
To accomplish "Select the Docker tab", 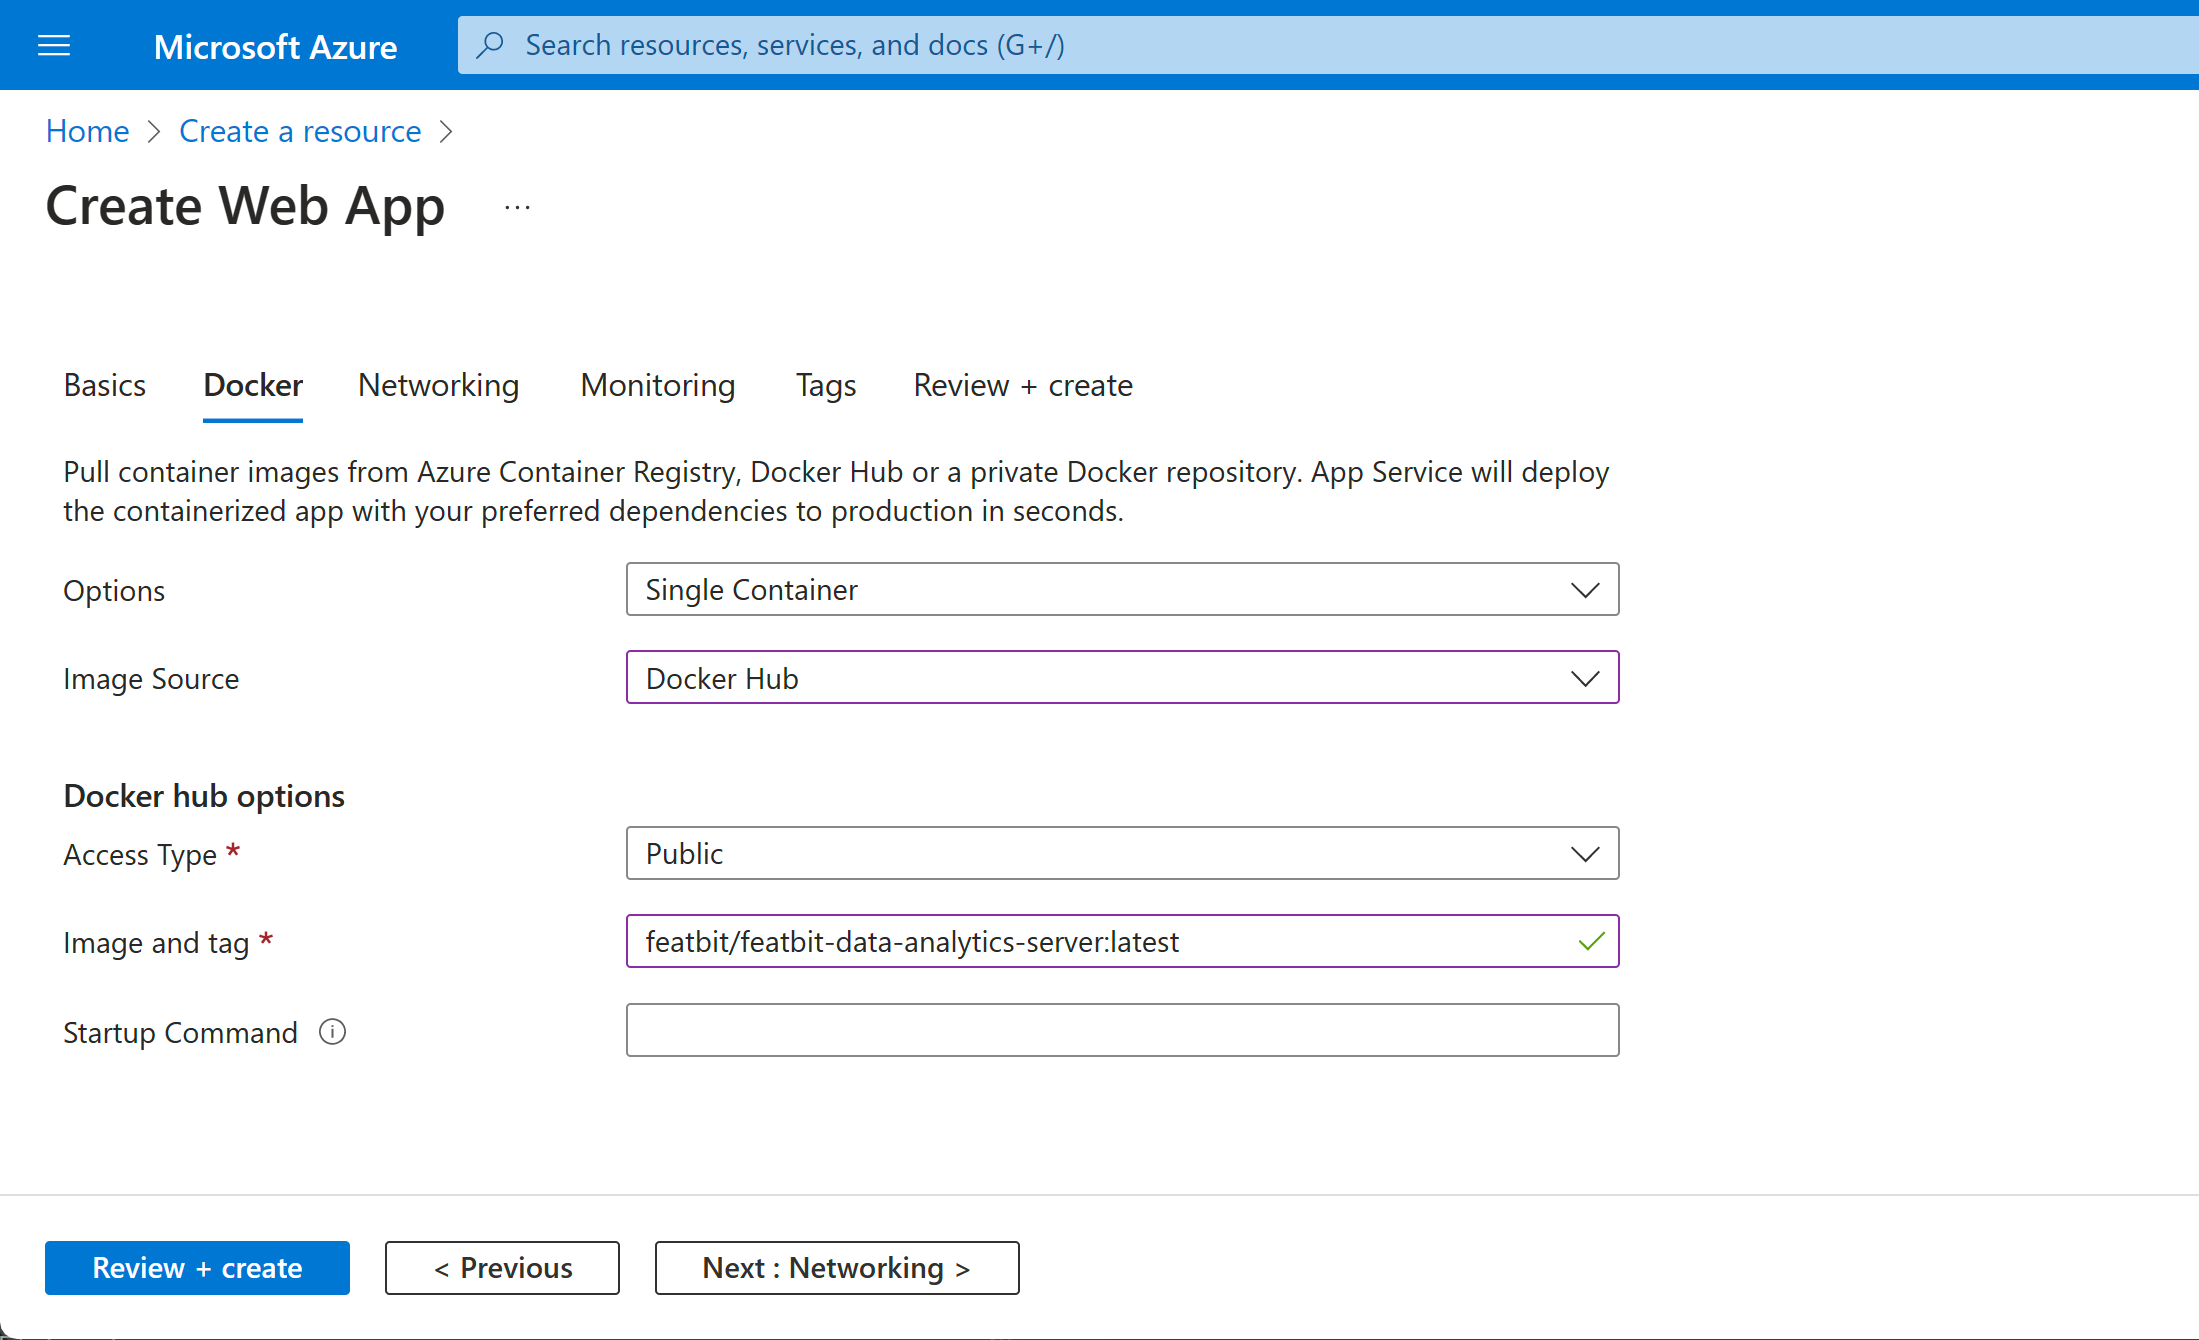I will (253, 385).
